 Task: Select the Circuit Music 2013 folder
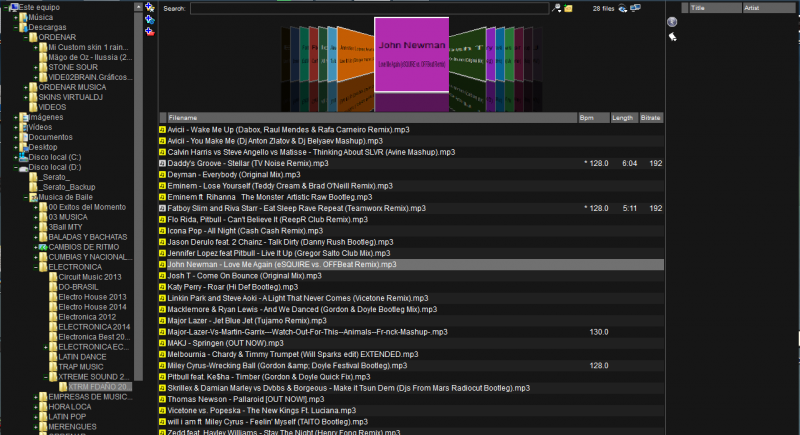(90, 277)
